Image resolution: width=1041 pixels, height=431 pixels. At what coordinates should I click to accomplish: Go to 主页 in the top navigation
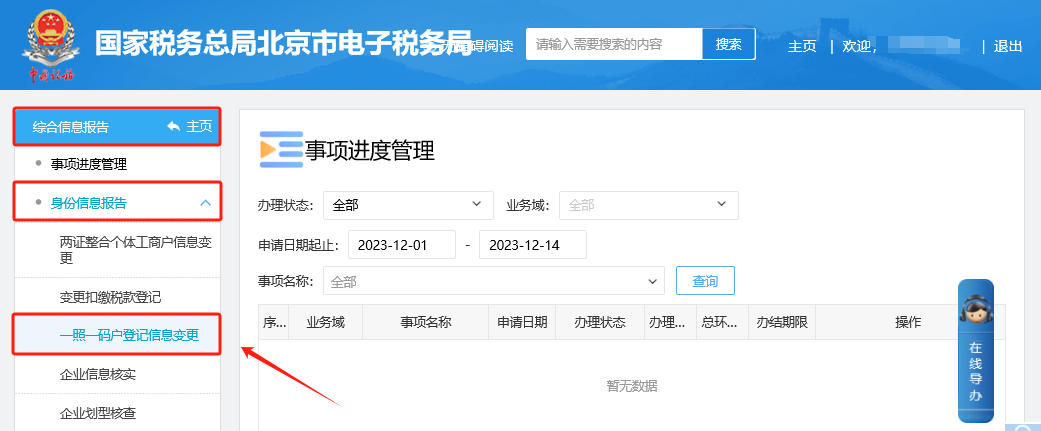pos(802,46)
